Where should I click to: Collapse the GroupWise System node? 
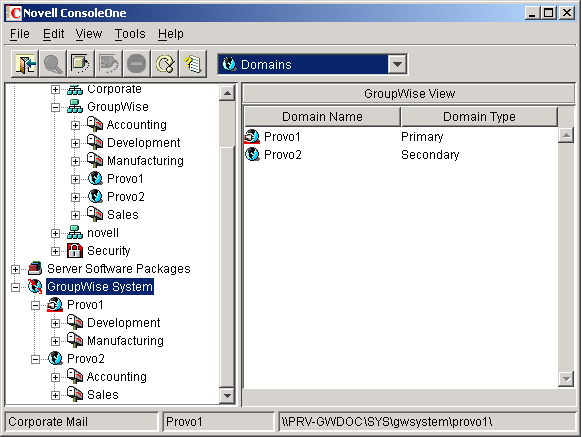tap(15, 287)
